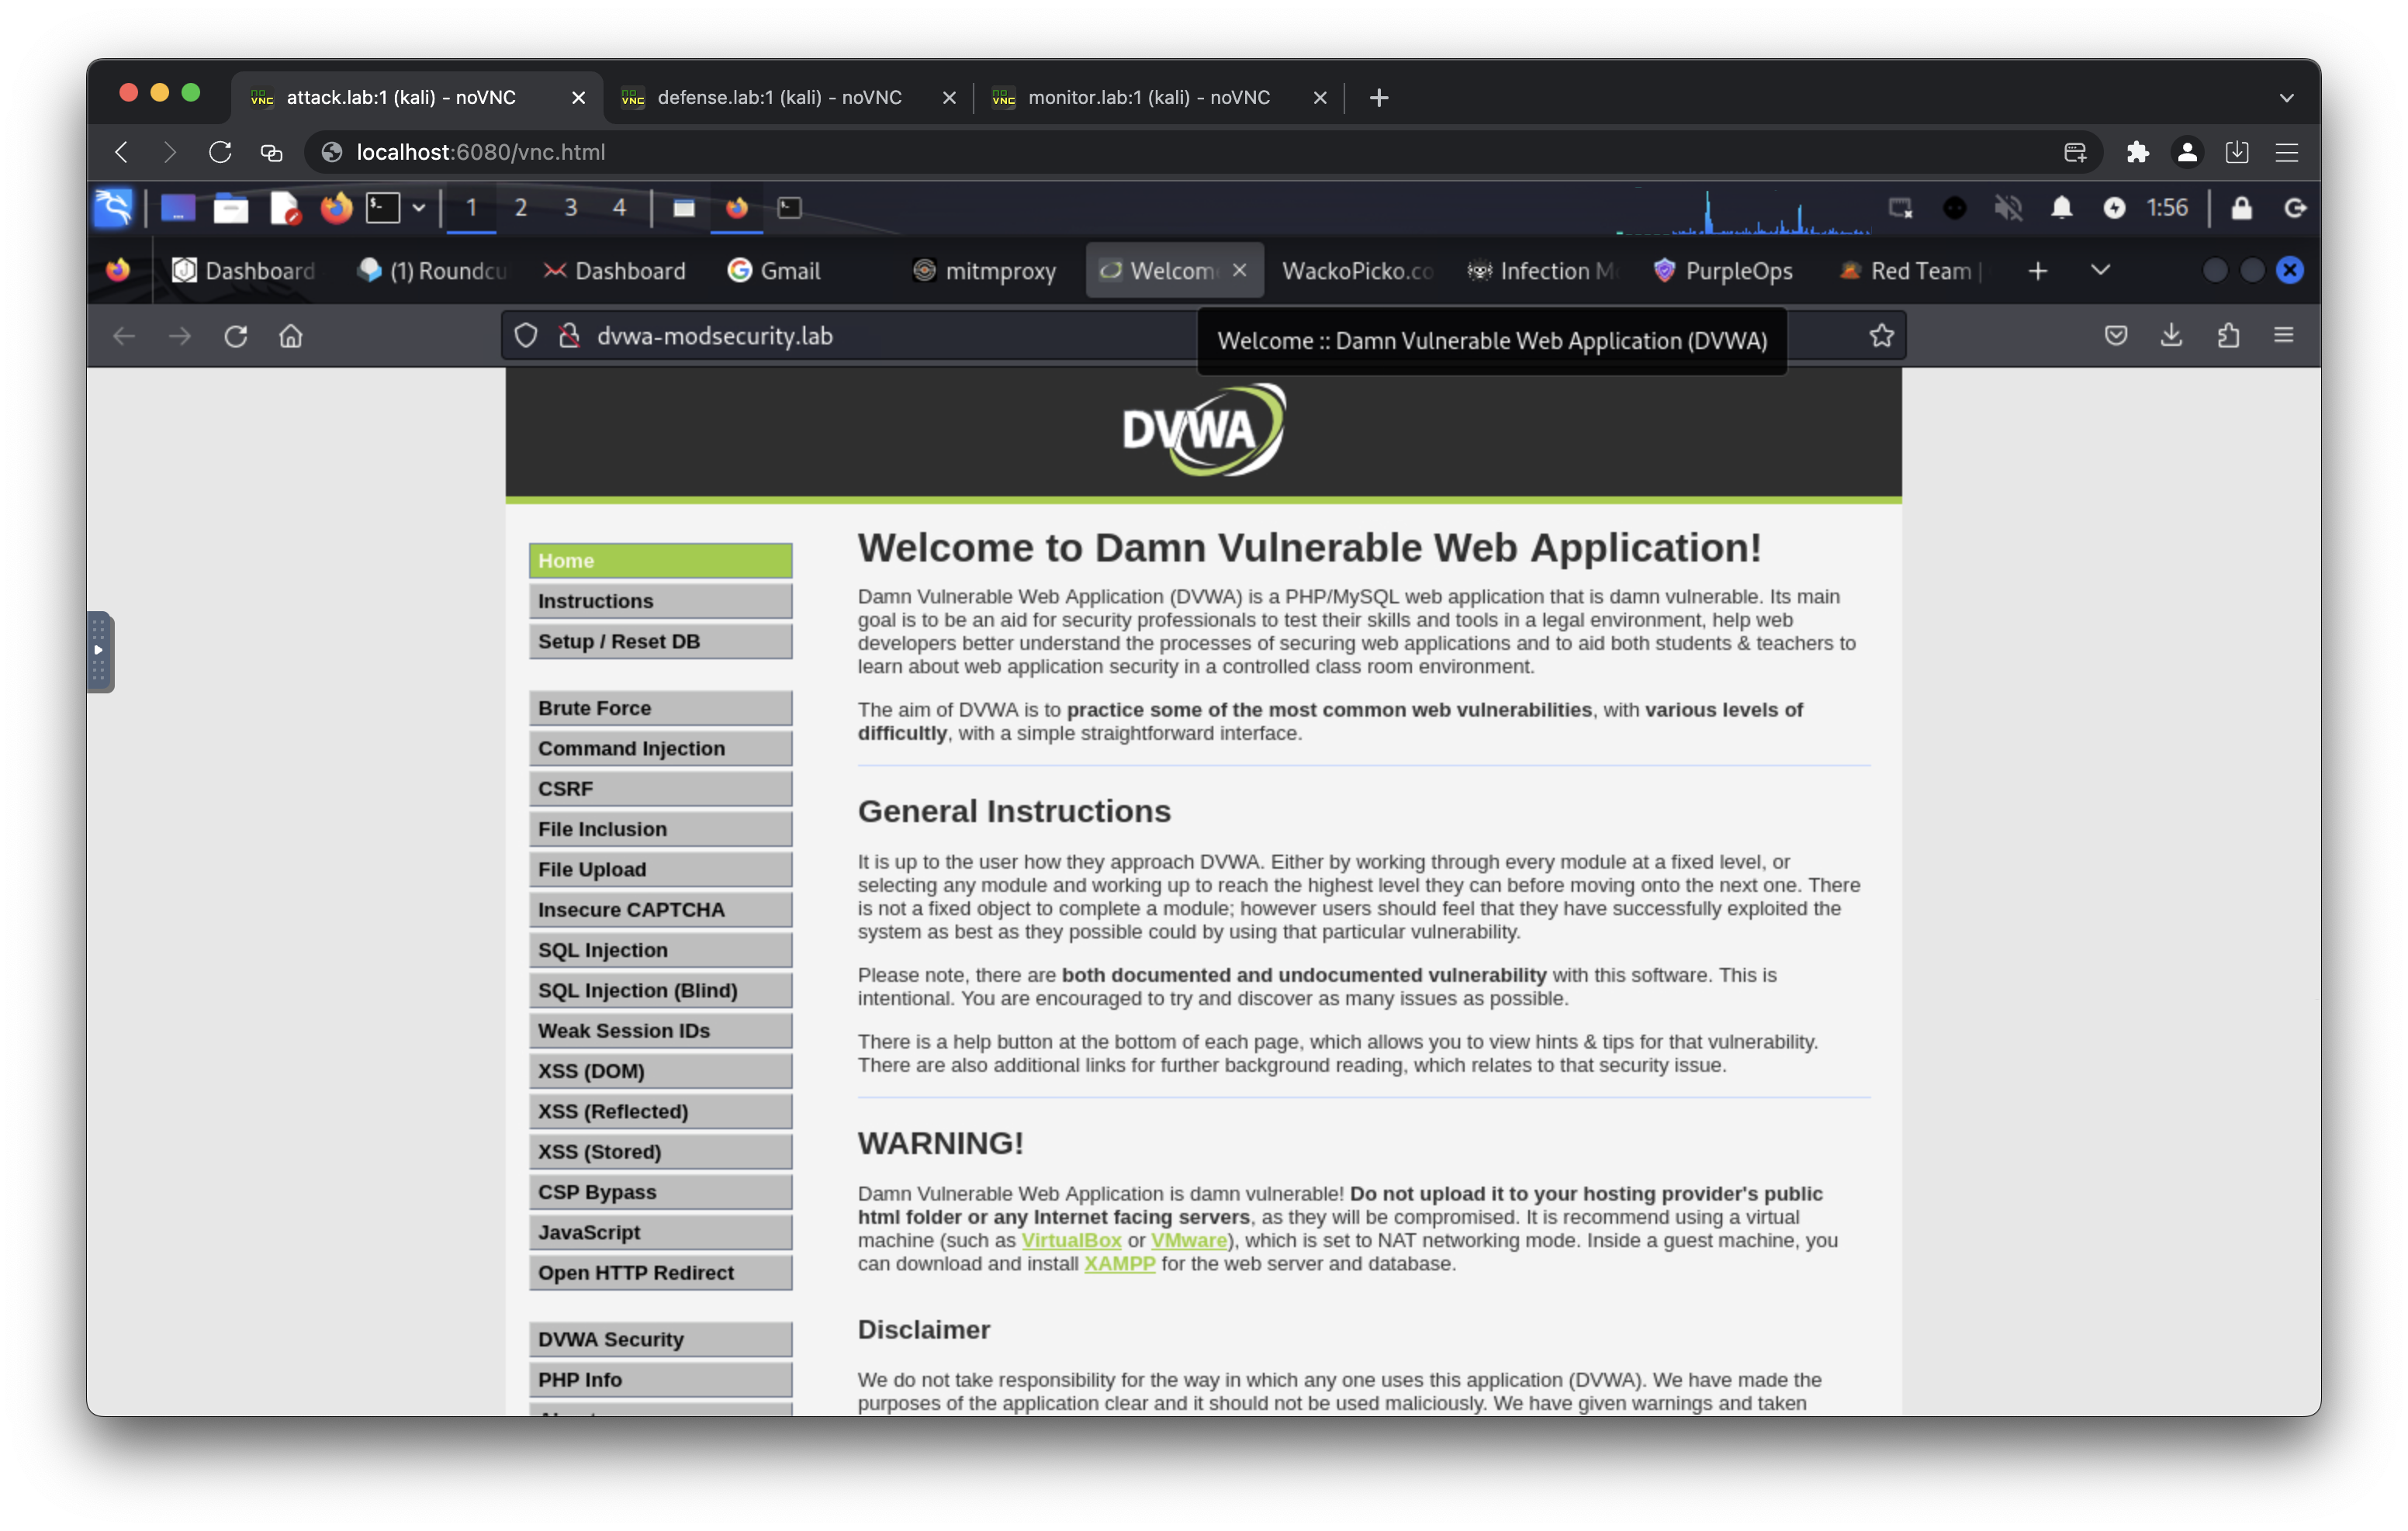Click the noVNC expand sidebar arrow
This screenshot has width=2408, height=1531.
(100, 649)
